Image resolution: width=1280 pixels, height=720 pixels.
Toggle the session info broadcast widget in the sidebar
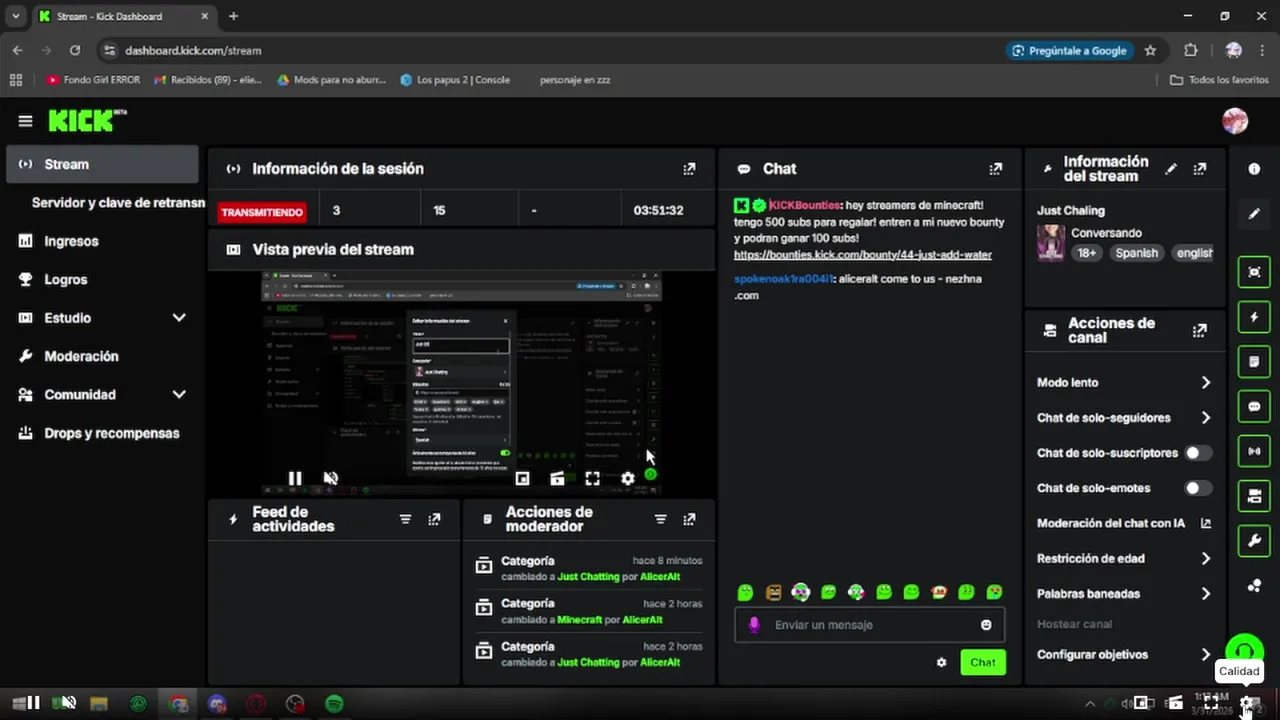[1254, 451]
